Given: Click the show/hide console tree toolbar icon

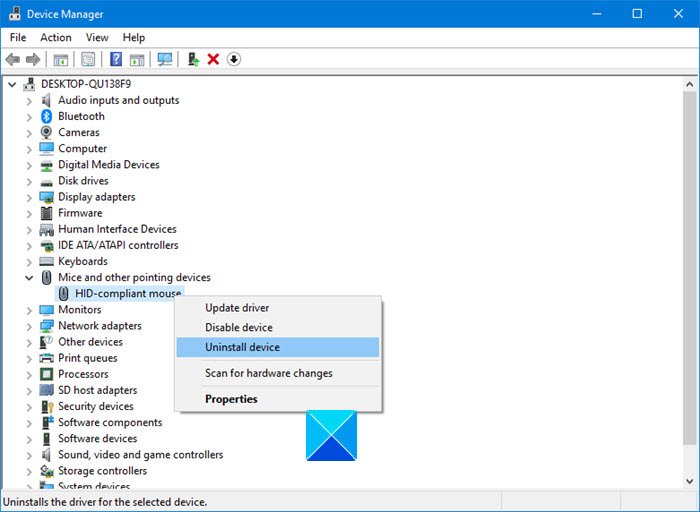Looking at the screenshot, I should click(x=61, y=60).
